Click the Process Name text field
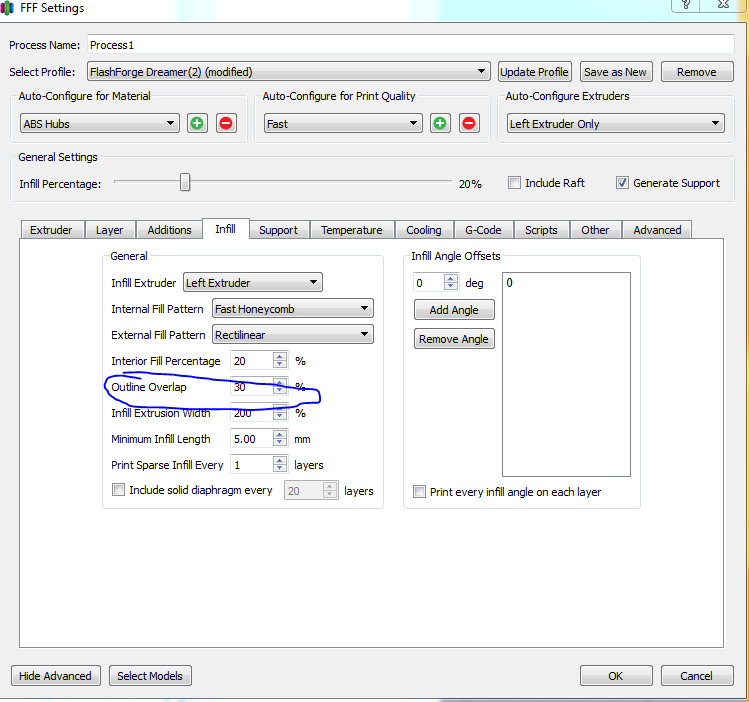The width and height of the screenshot is (749, 702). tap(410, 45)
